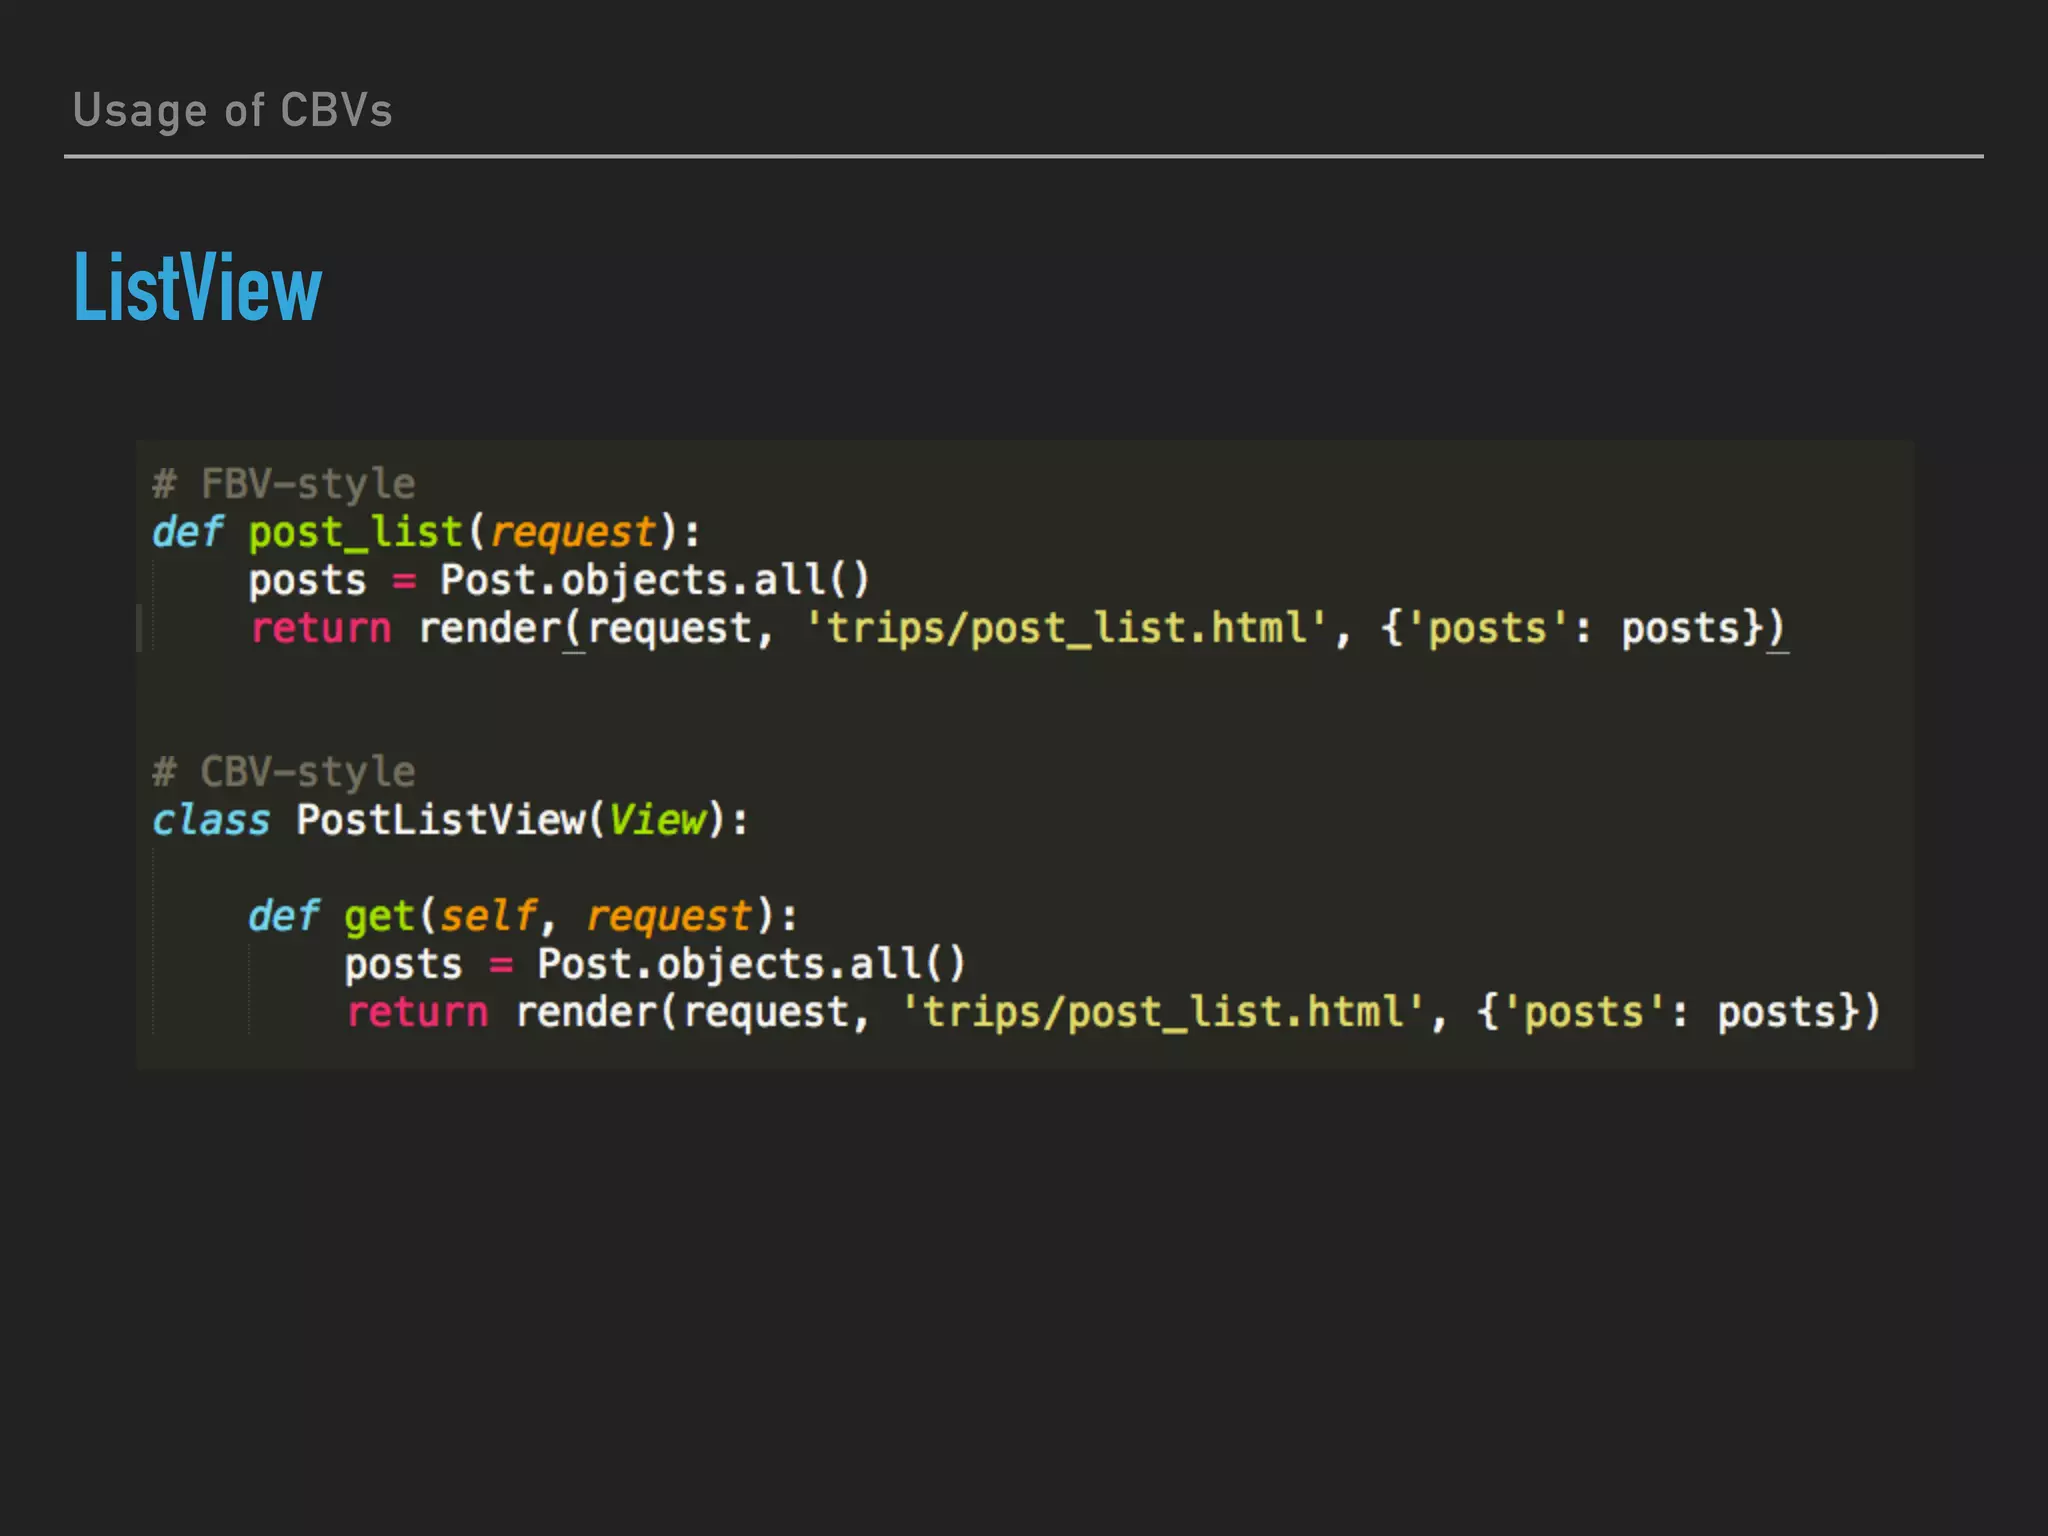The image size is (2048, 1536).
Task: Select the '# CBV-style' comment line
Action: (284, 772)
